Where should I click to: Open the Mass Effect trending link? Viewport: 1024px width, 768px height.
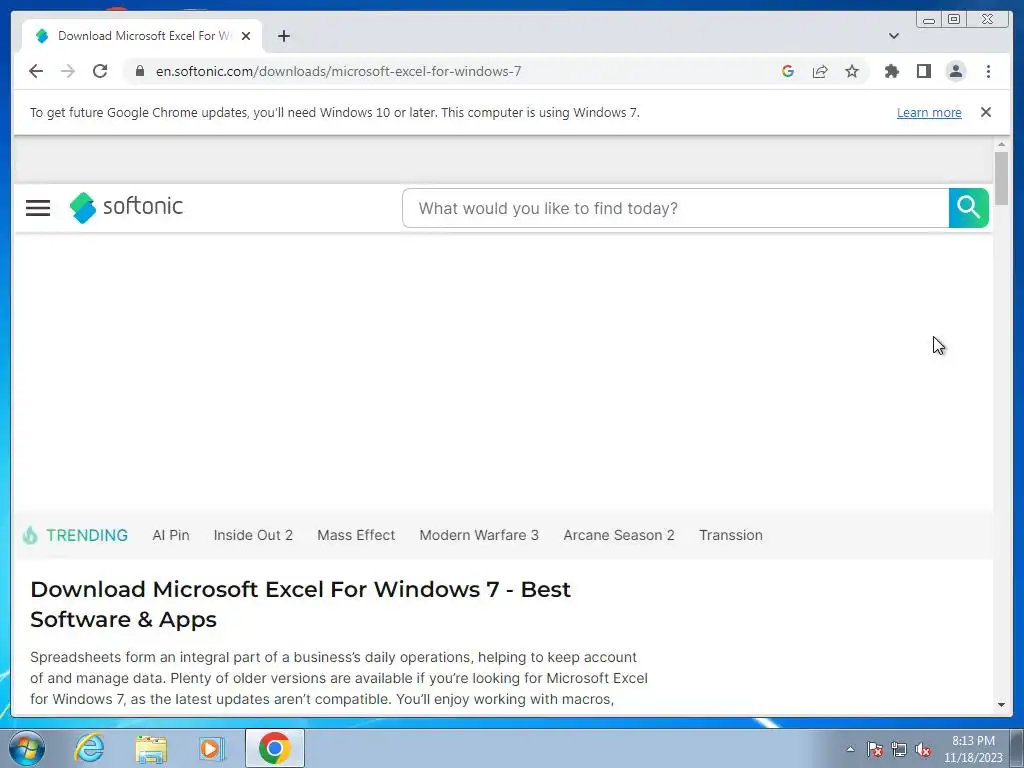356,535
